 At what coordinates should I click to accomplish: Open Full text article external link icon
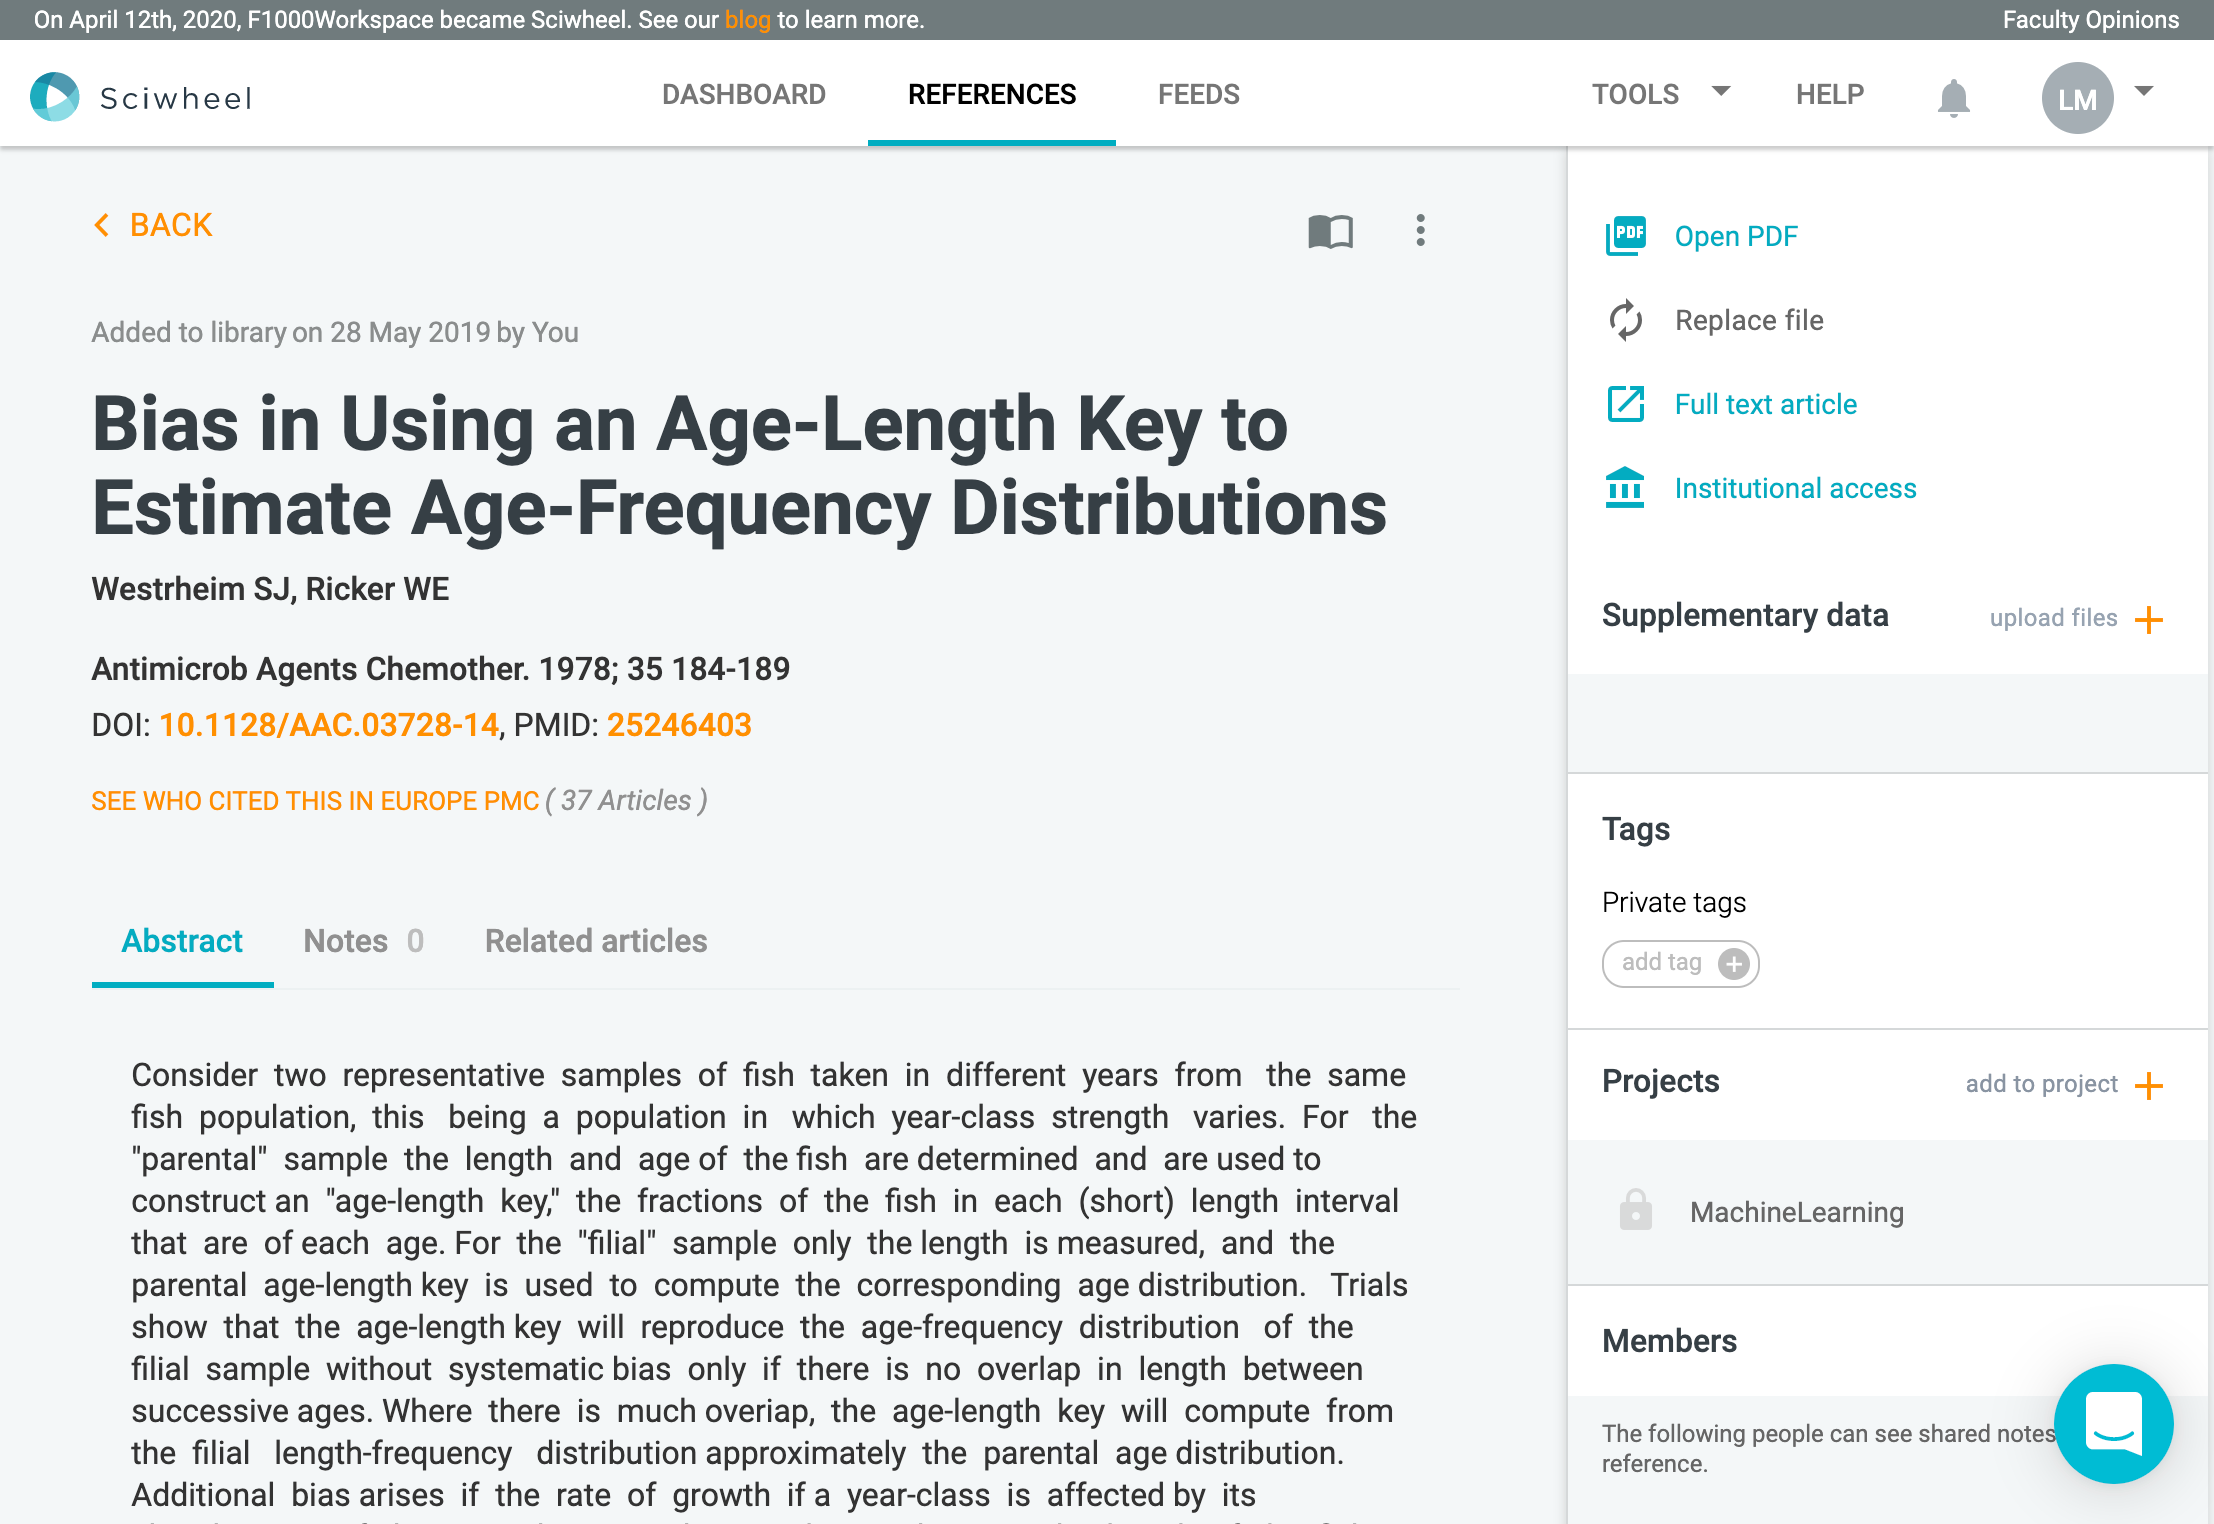point(1626,404)
